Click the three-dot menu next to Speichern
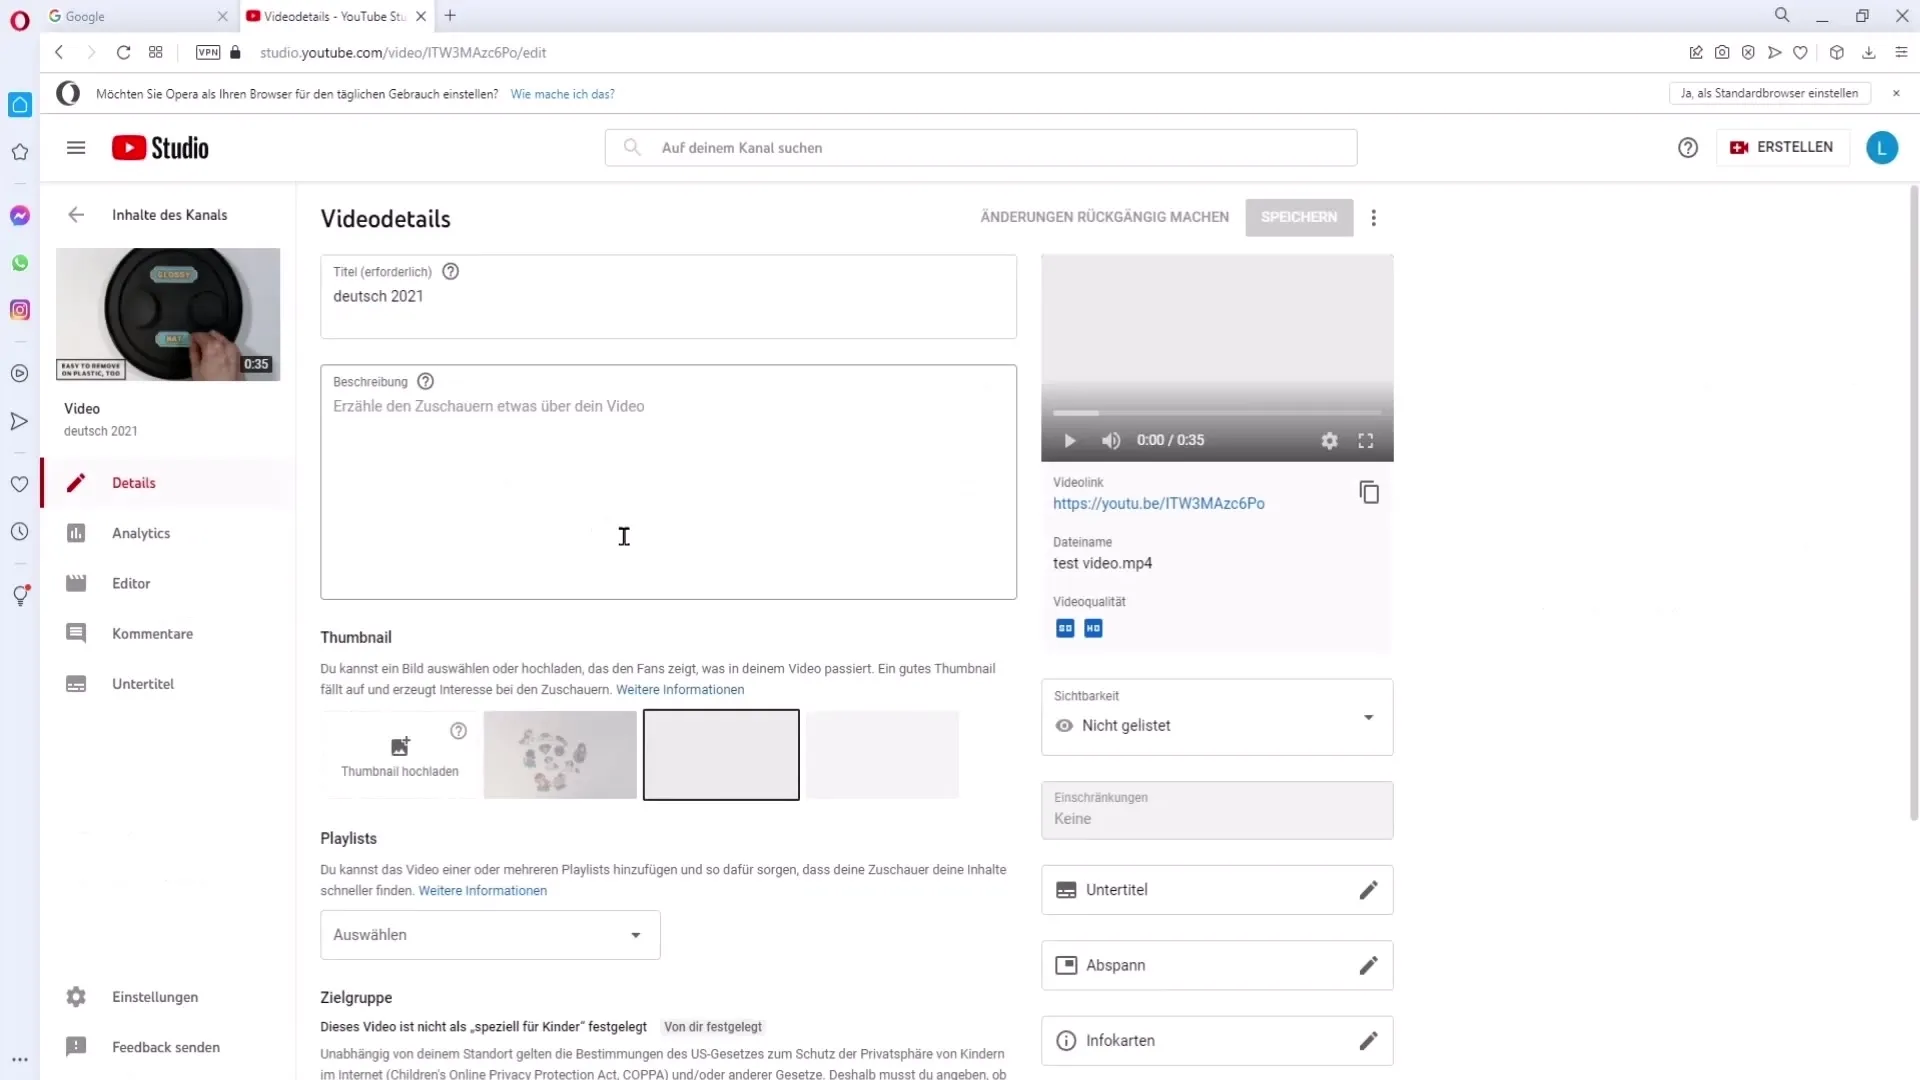 coord(1377,218)
